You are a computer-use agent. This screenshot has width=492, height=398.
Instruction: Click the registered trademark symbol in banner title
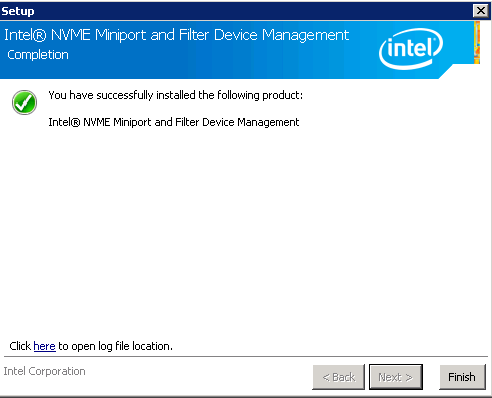click(40, 35)
